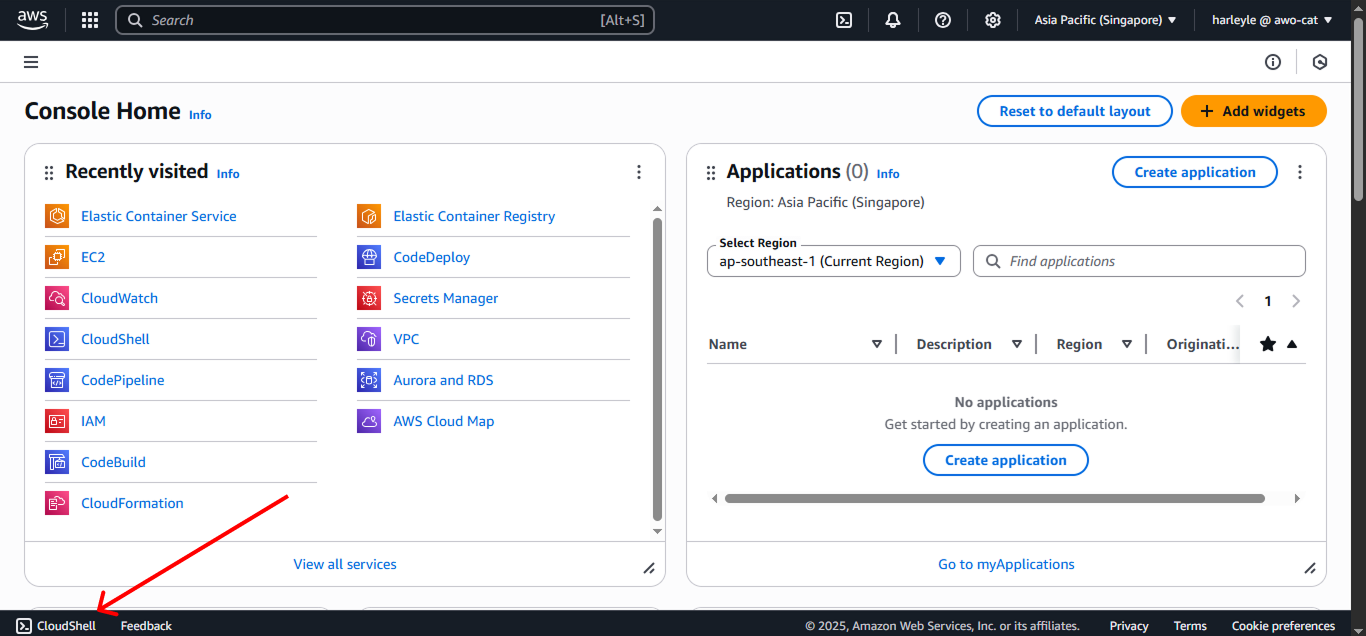Click the CloudShell service icon in list
Viewport: 1366px width, 636px height.
coord(57,339)
